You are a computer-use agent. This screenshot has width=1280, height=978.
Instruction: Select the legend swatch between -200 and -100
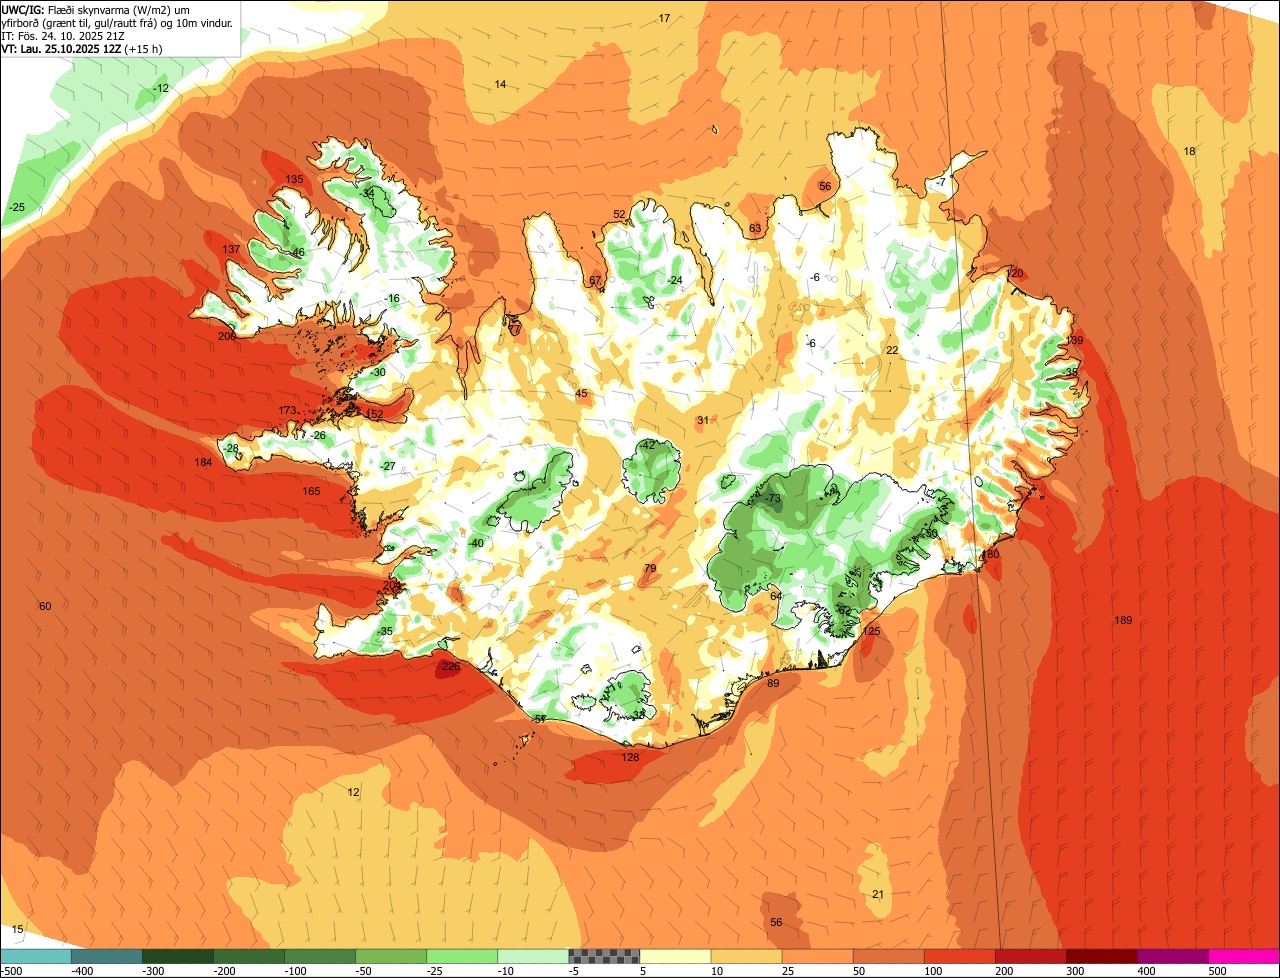249,956
